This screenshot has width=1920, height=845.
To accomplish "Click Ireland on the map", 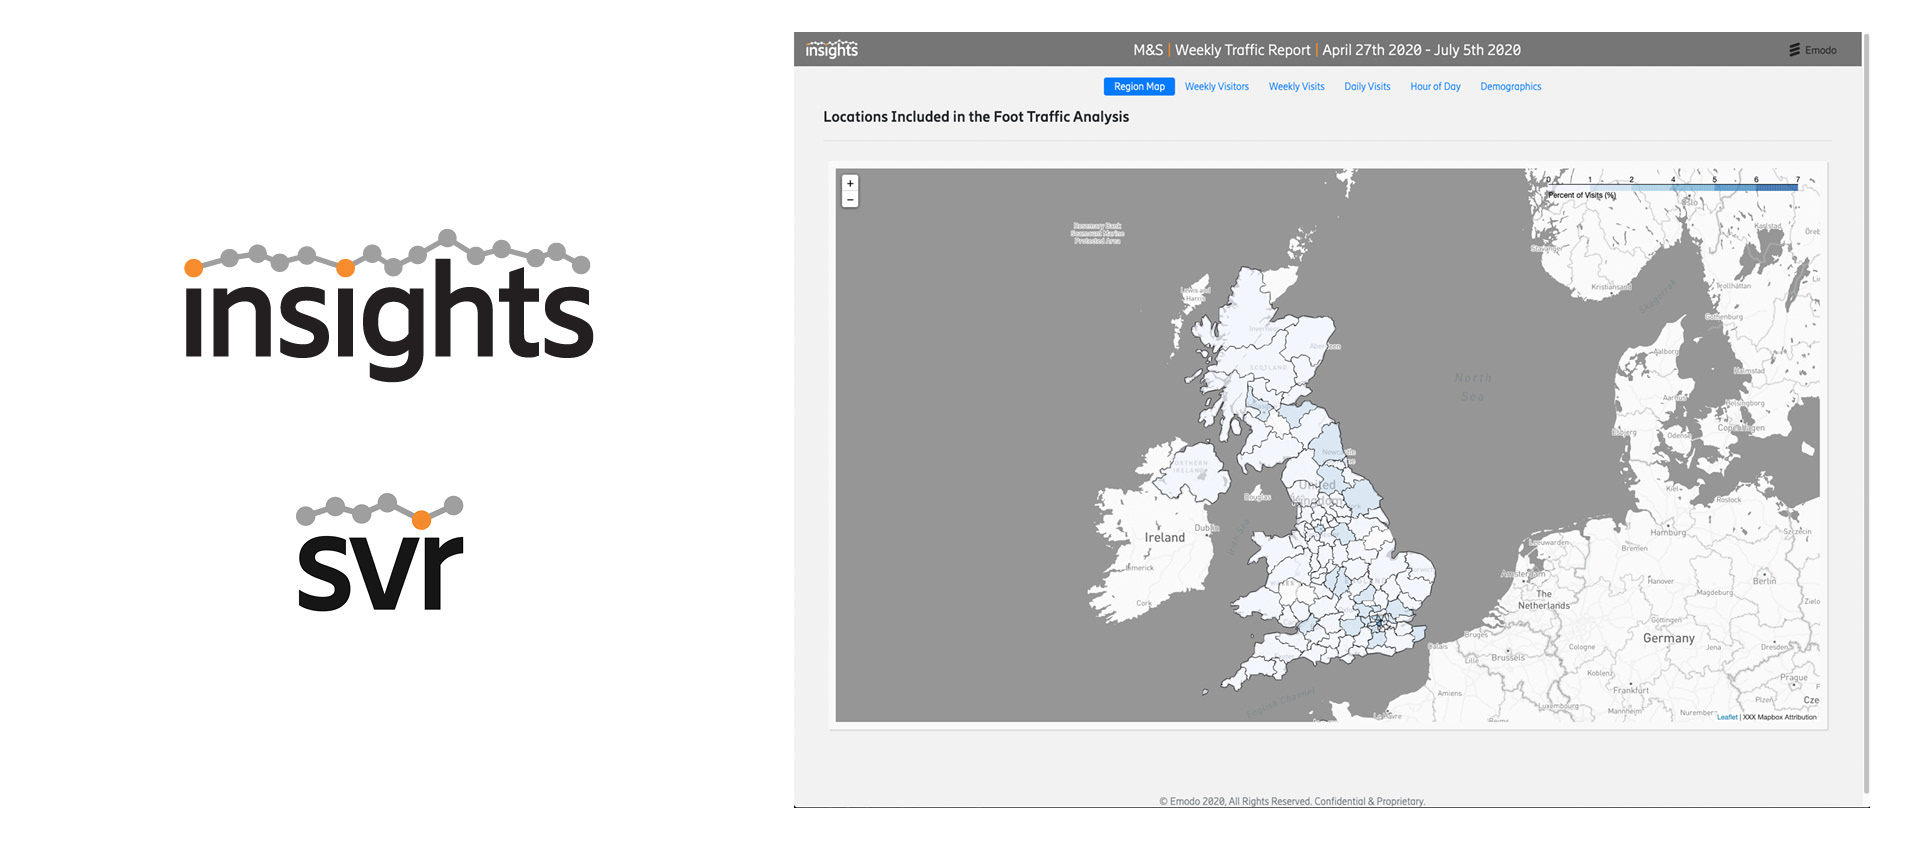I will [x=1165, y=538].
